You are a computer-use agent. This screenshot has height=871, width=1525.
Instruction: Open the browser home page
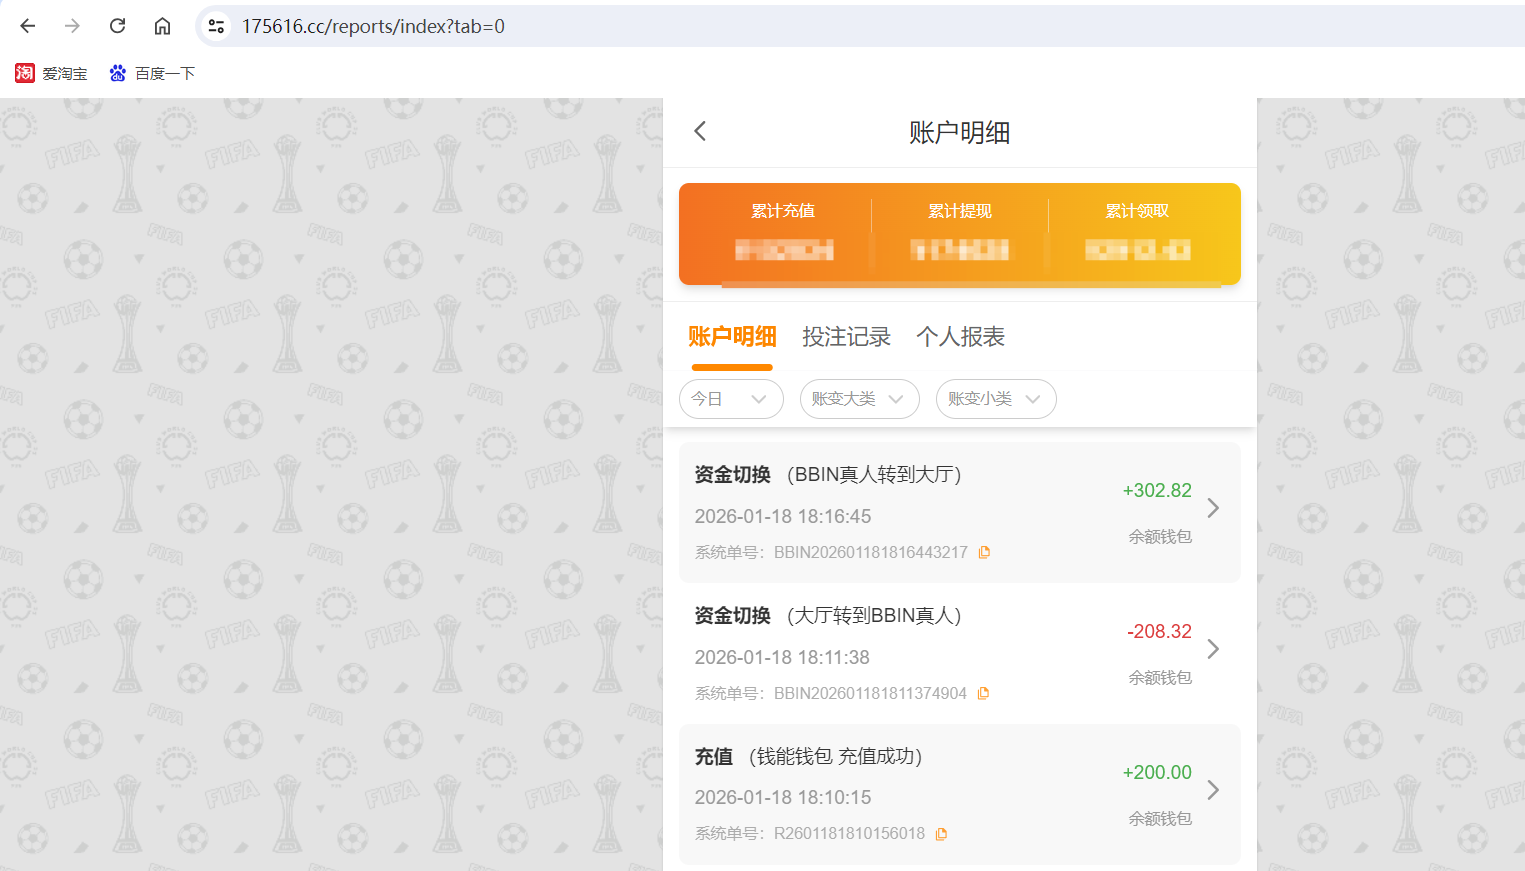pyautogui.click(x=162, y=26)
